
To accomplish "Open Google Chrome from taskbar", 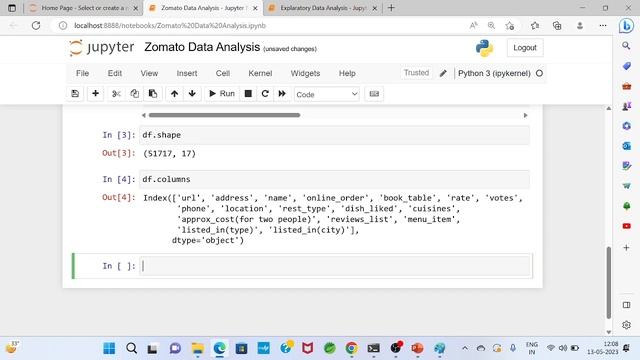I will pyautogui.click(x=351, y=349).
